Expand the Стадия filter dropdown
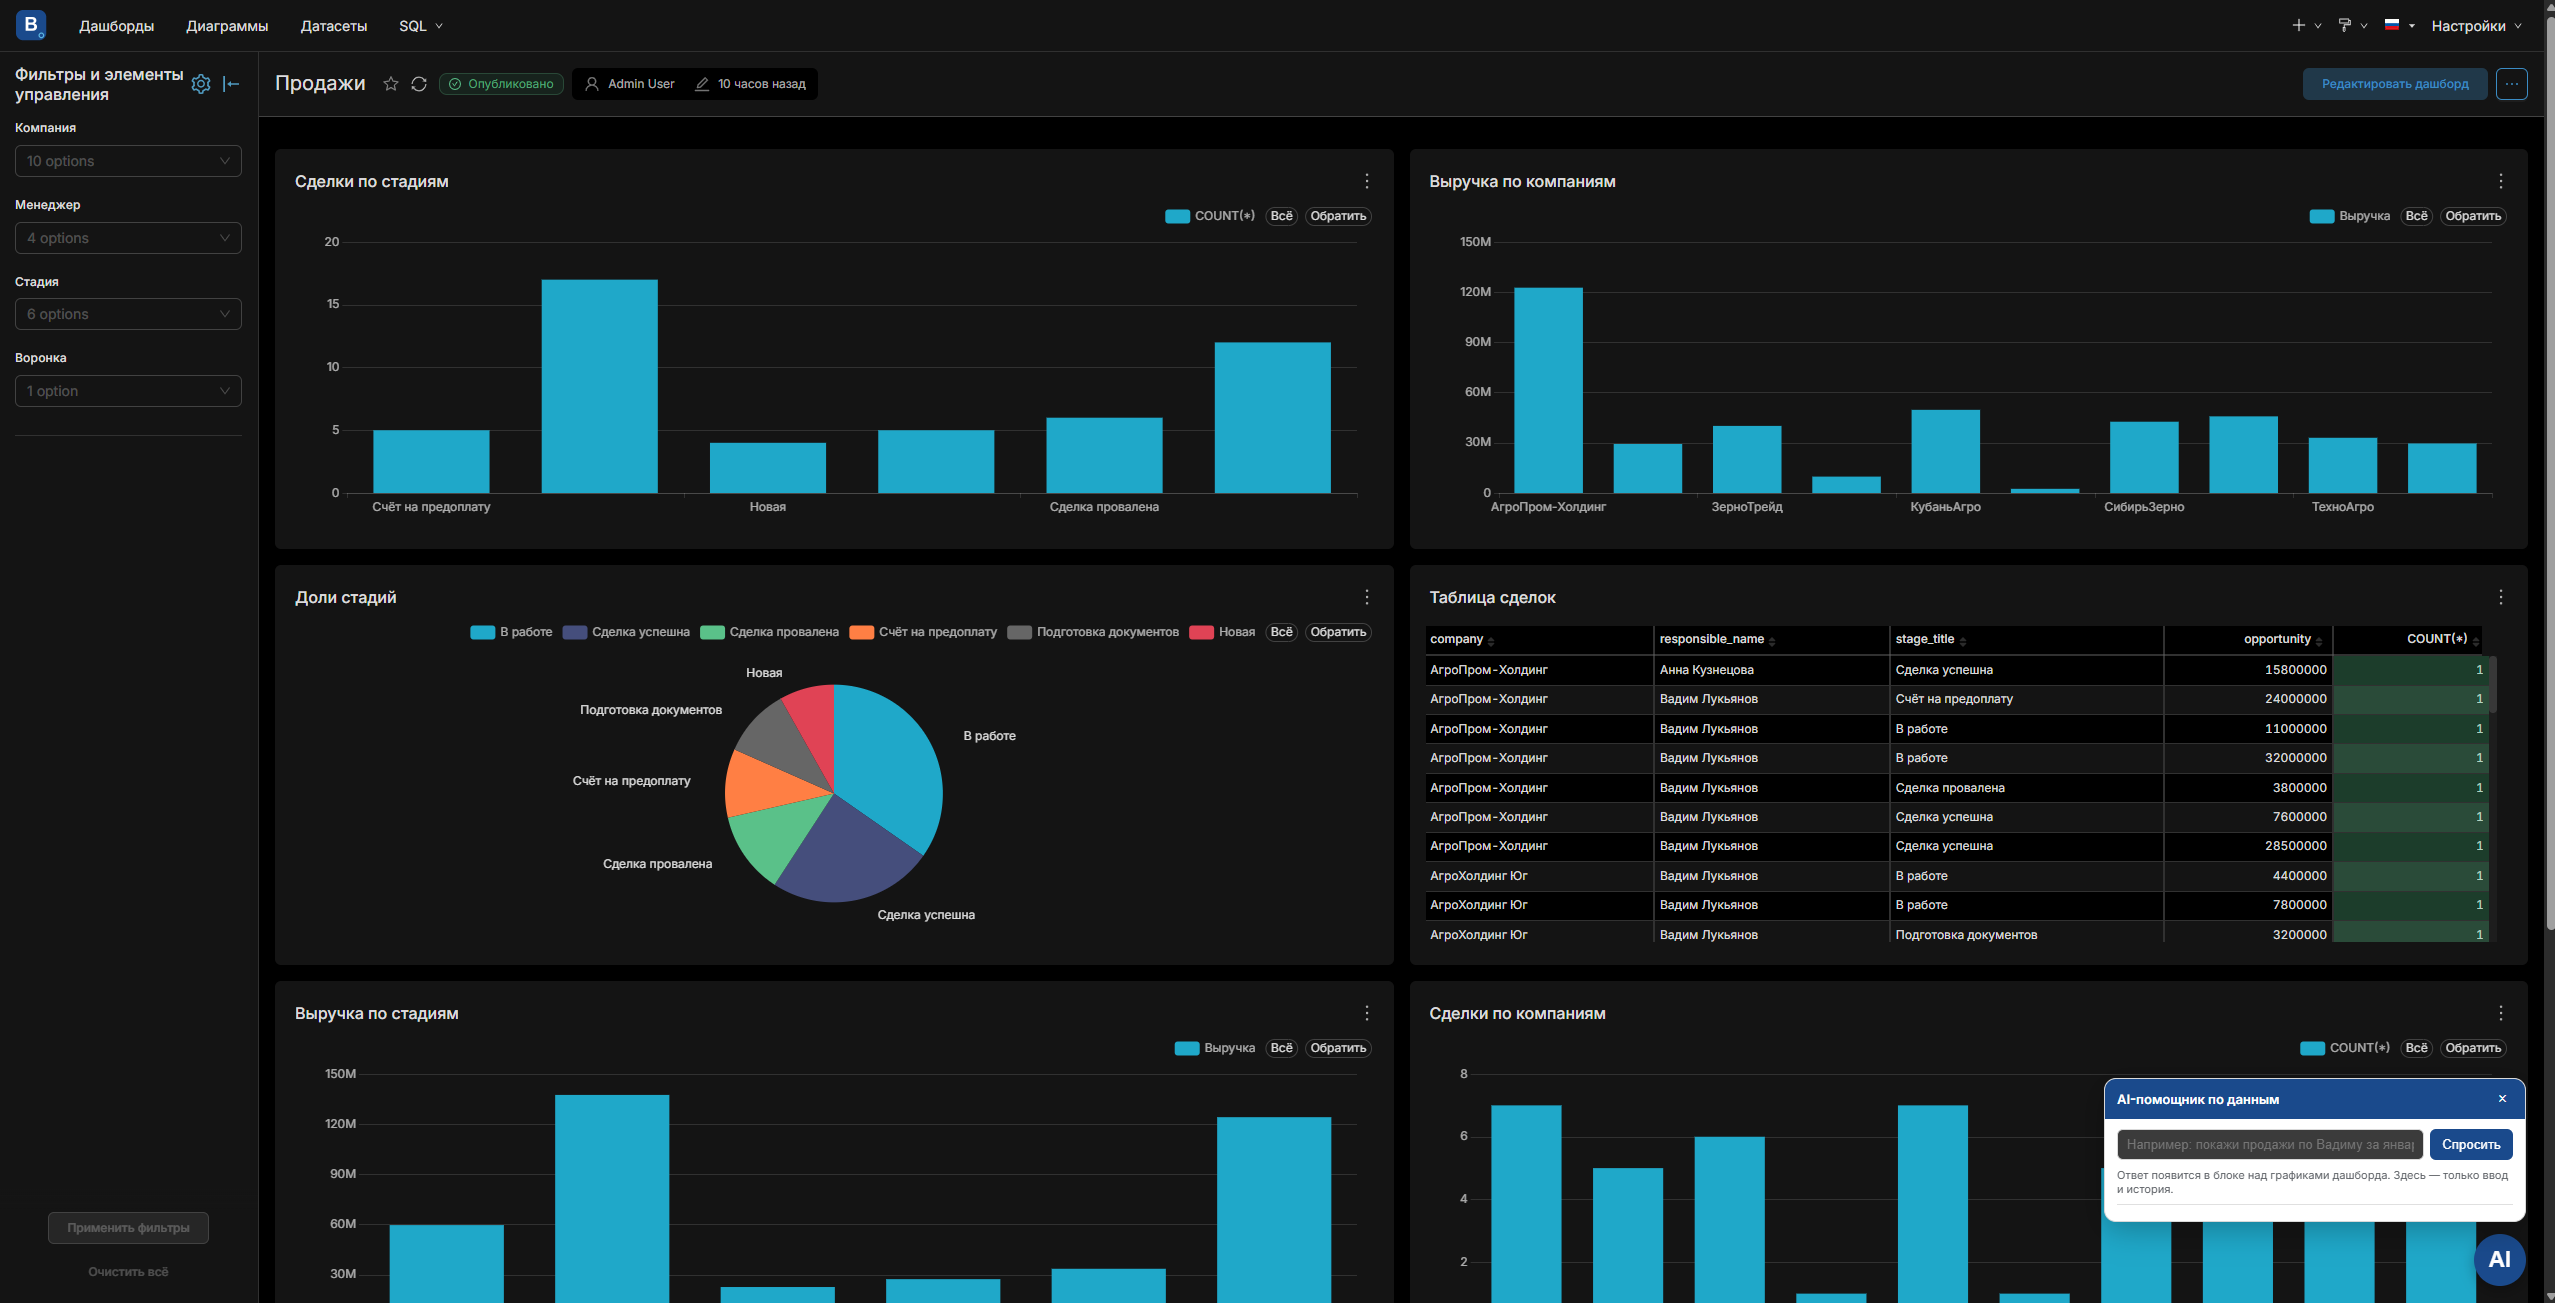The image size is (2555, 1303). point(128,314)
